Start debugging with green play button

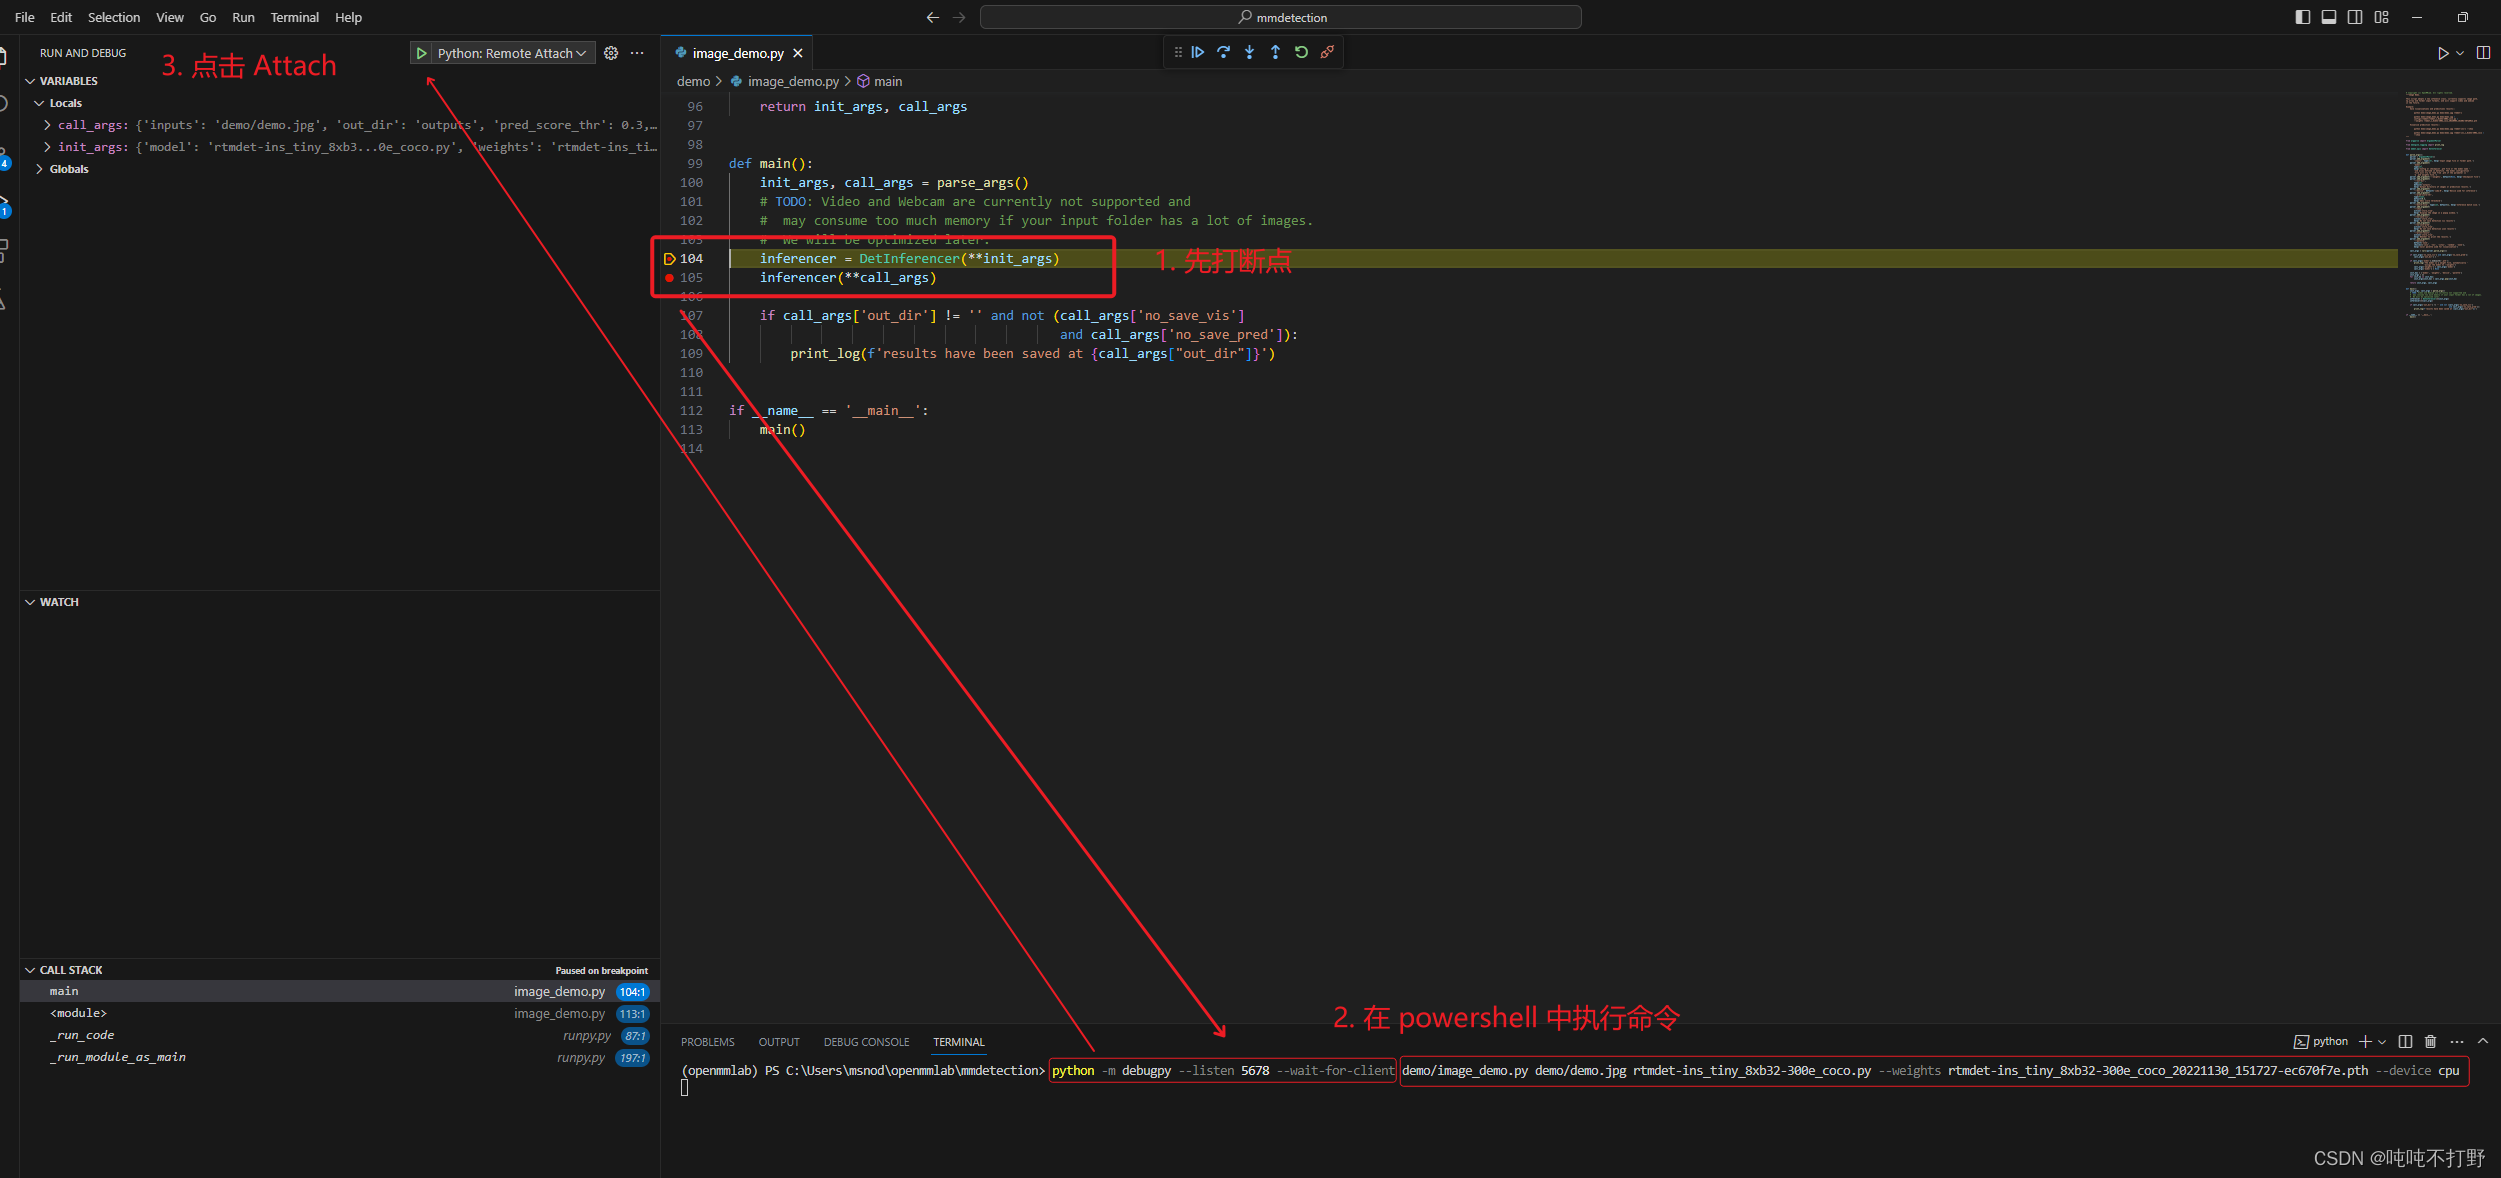coord(422,54)
